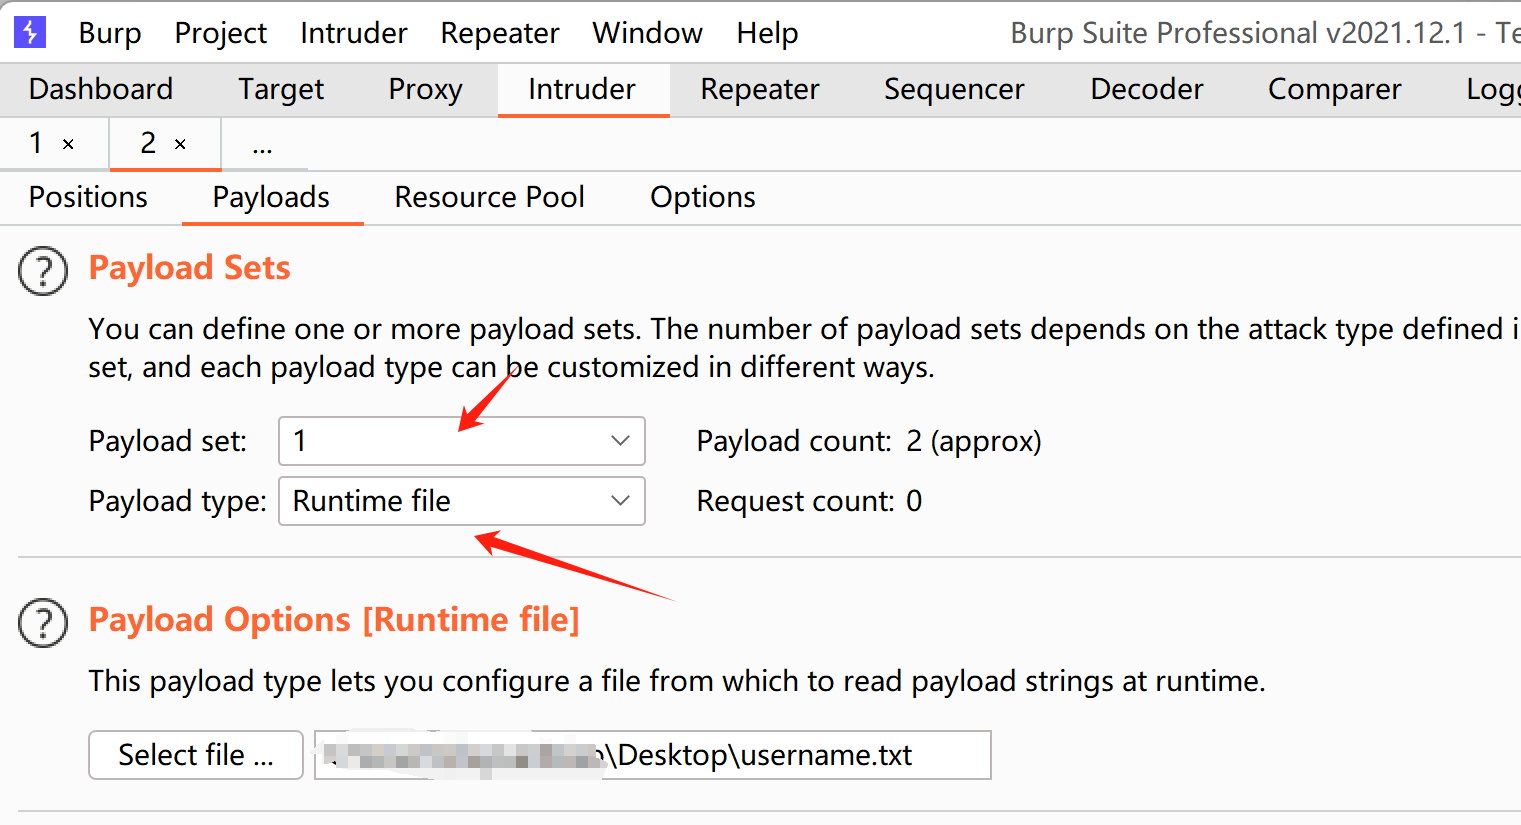Screen dimensions: 1521x825
Task: Click the Select file button
Action: click(x=195, y=755)
